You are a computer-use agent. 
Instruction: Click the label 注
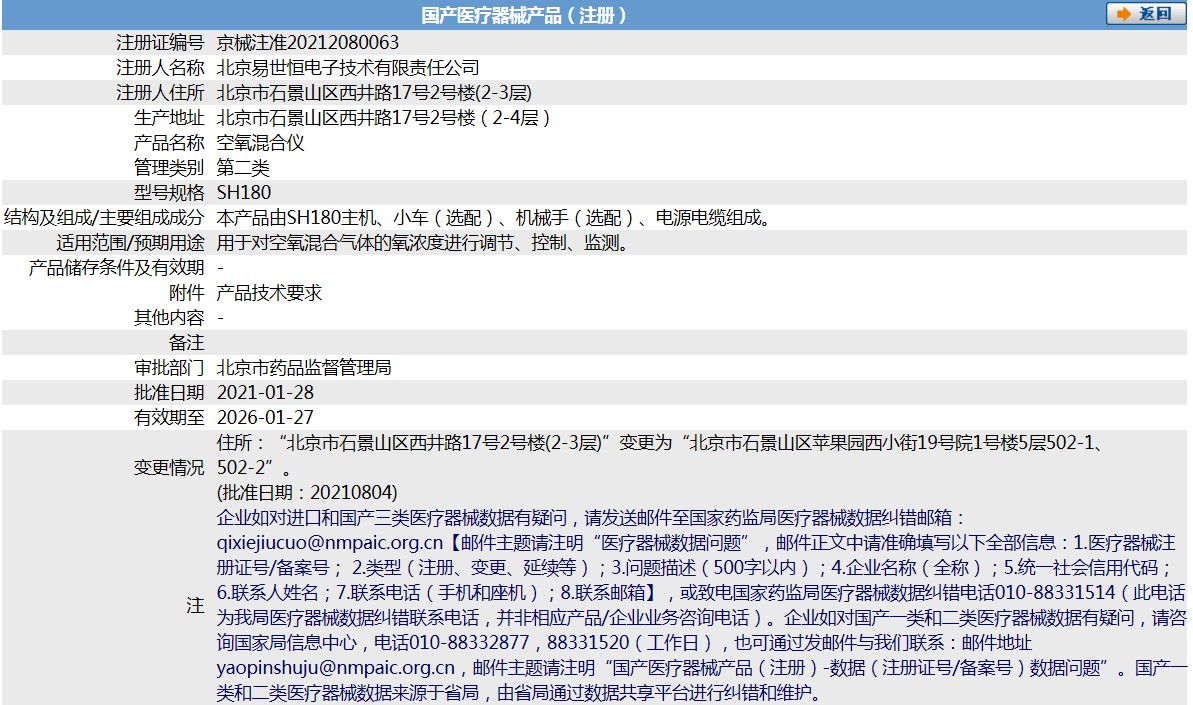pyautogui.click(x=196, y=605)
